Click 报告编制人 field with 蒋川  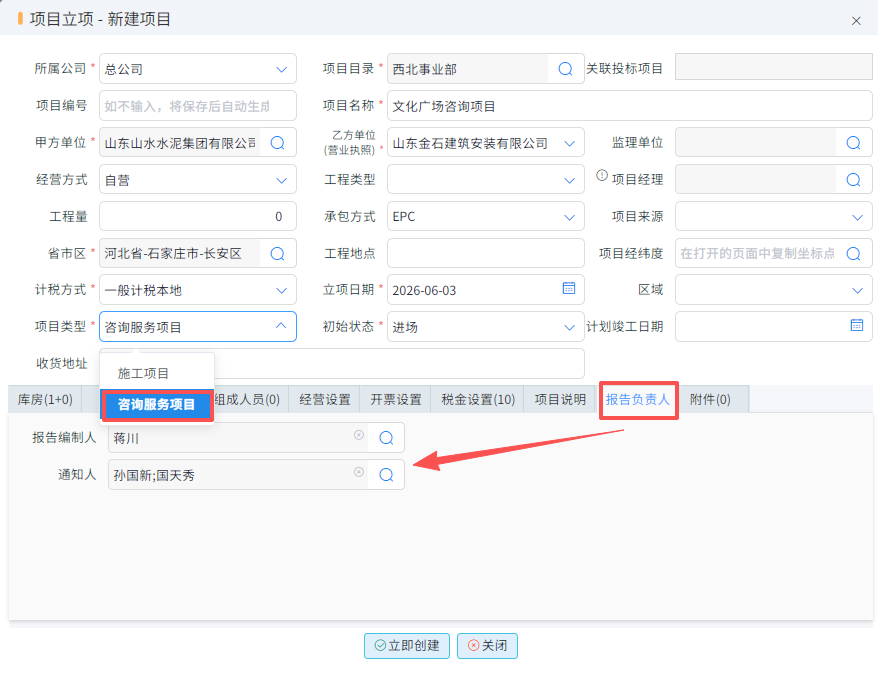click(238, 438)
